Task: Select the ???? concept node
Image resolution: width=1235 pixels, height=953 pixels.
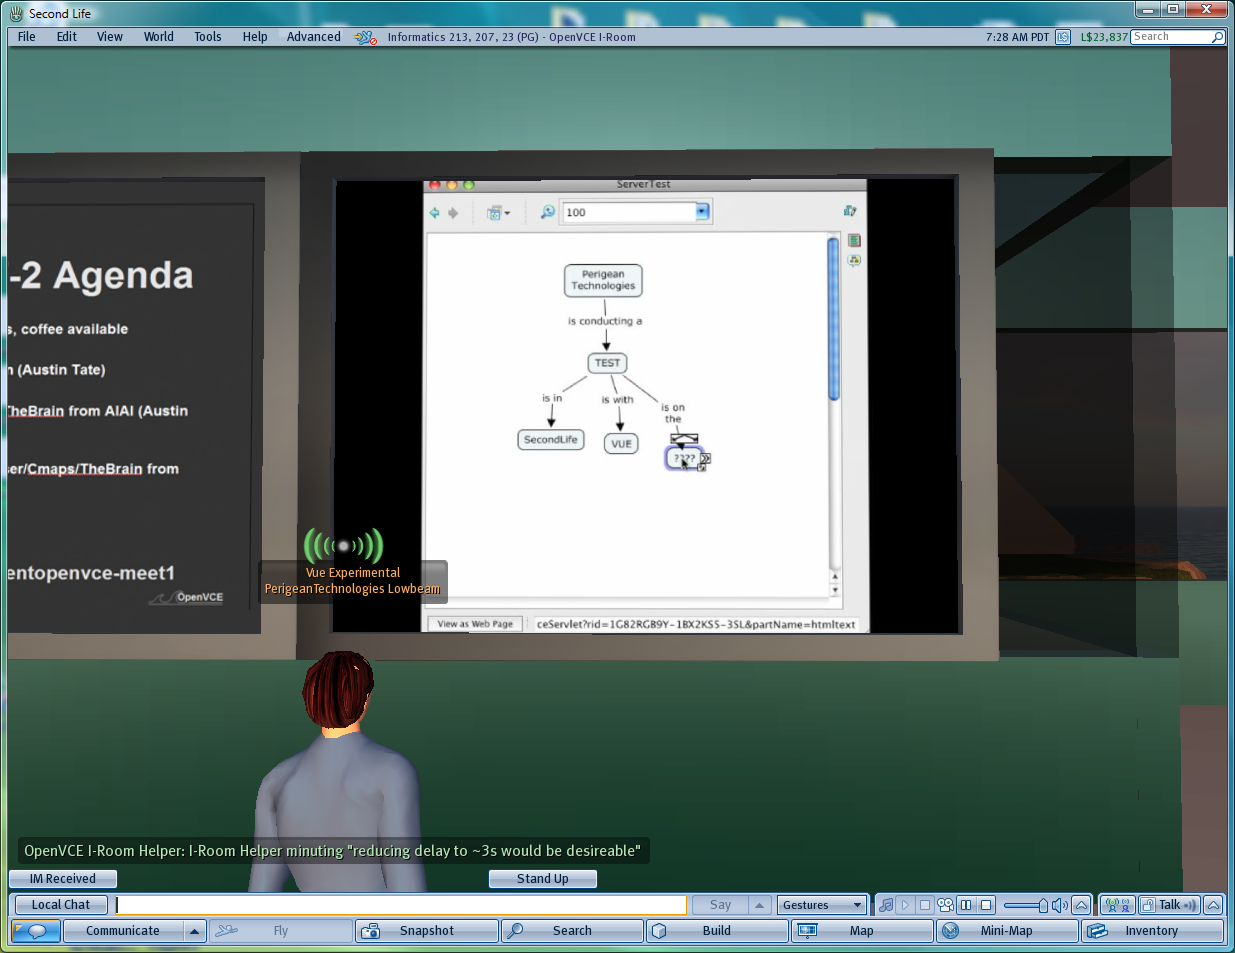Action: pos(684,458)
